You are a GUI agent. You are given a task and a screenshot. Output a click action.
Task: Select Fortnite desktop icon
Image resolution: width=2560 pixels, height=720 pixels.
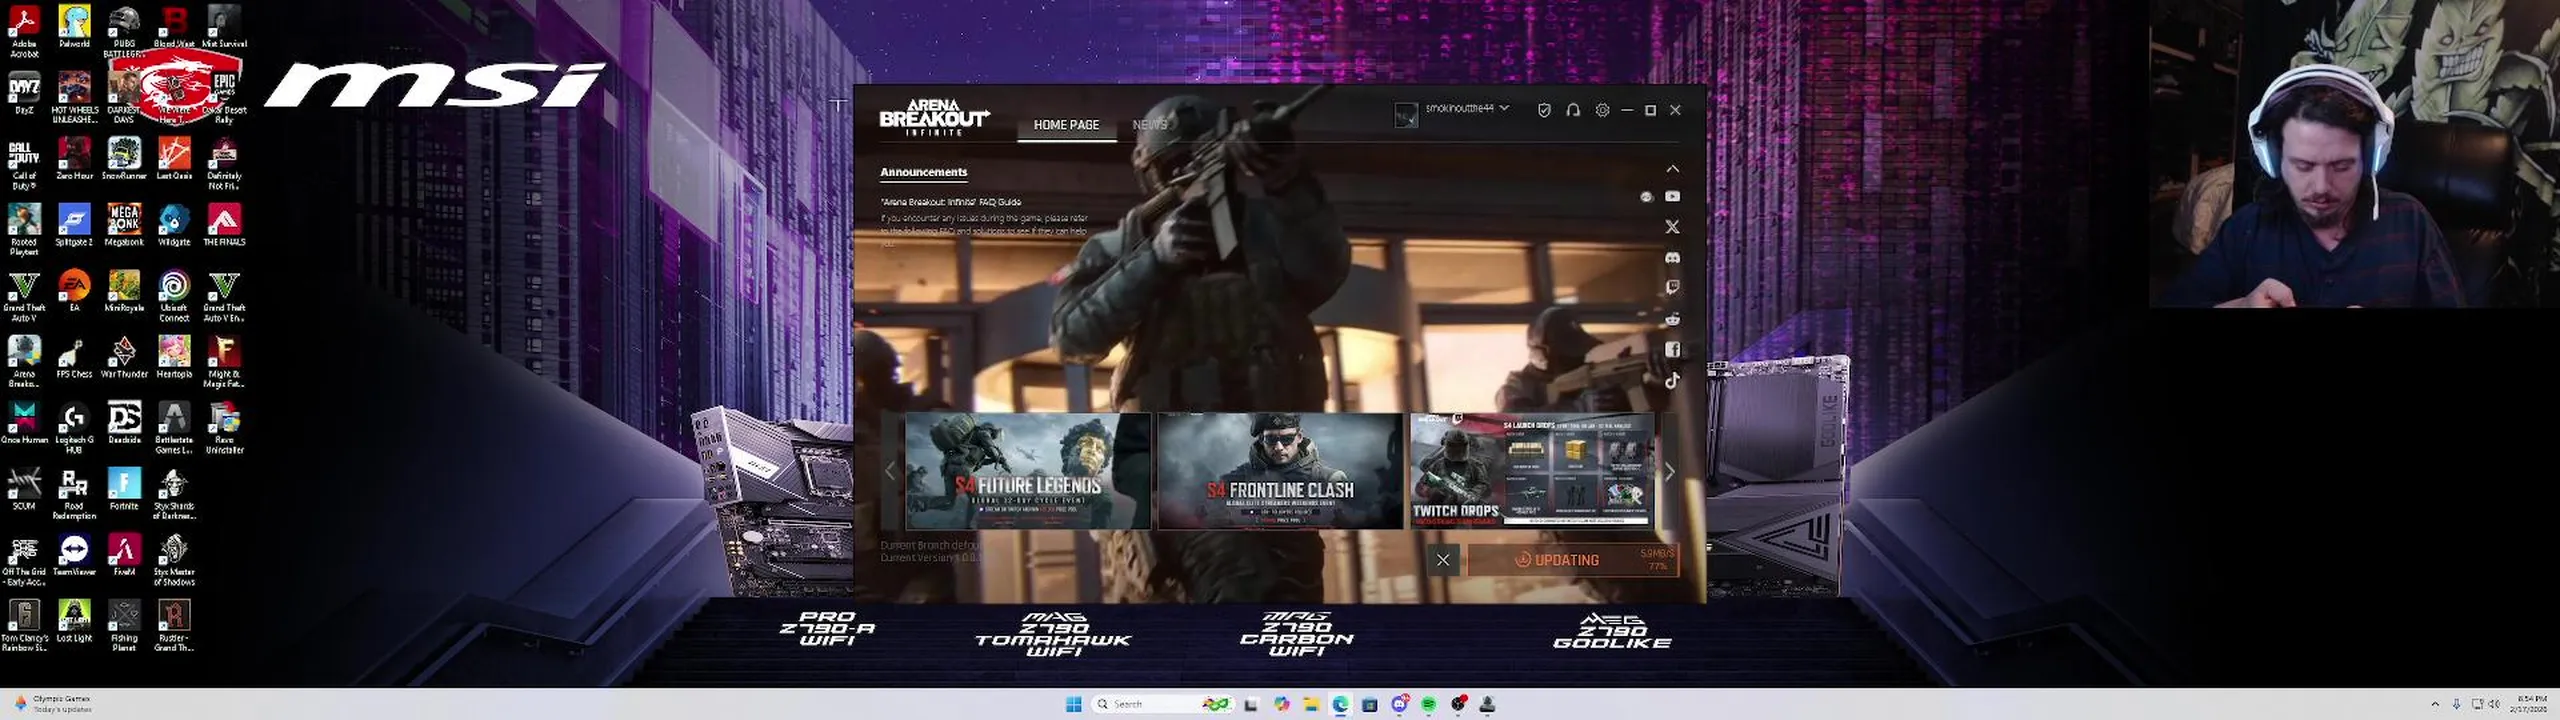[x=124, y=489]
